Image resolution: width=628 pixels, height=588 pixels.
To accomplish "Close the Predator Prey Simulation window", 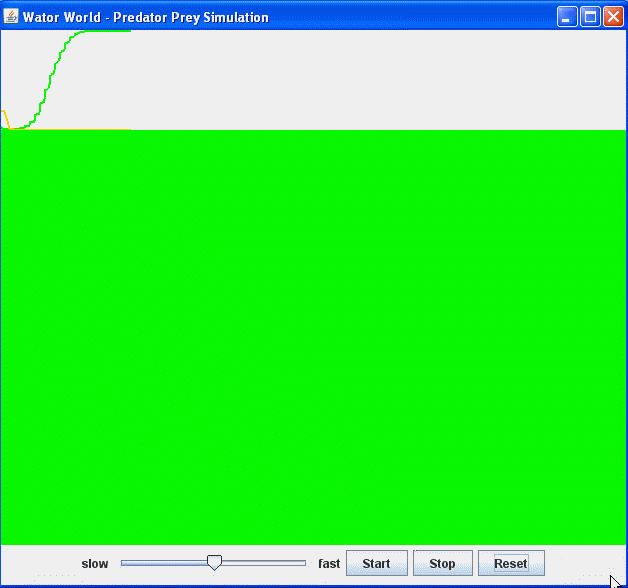I will click(612, 17).
